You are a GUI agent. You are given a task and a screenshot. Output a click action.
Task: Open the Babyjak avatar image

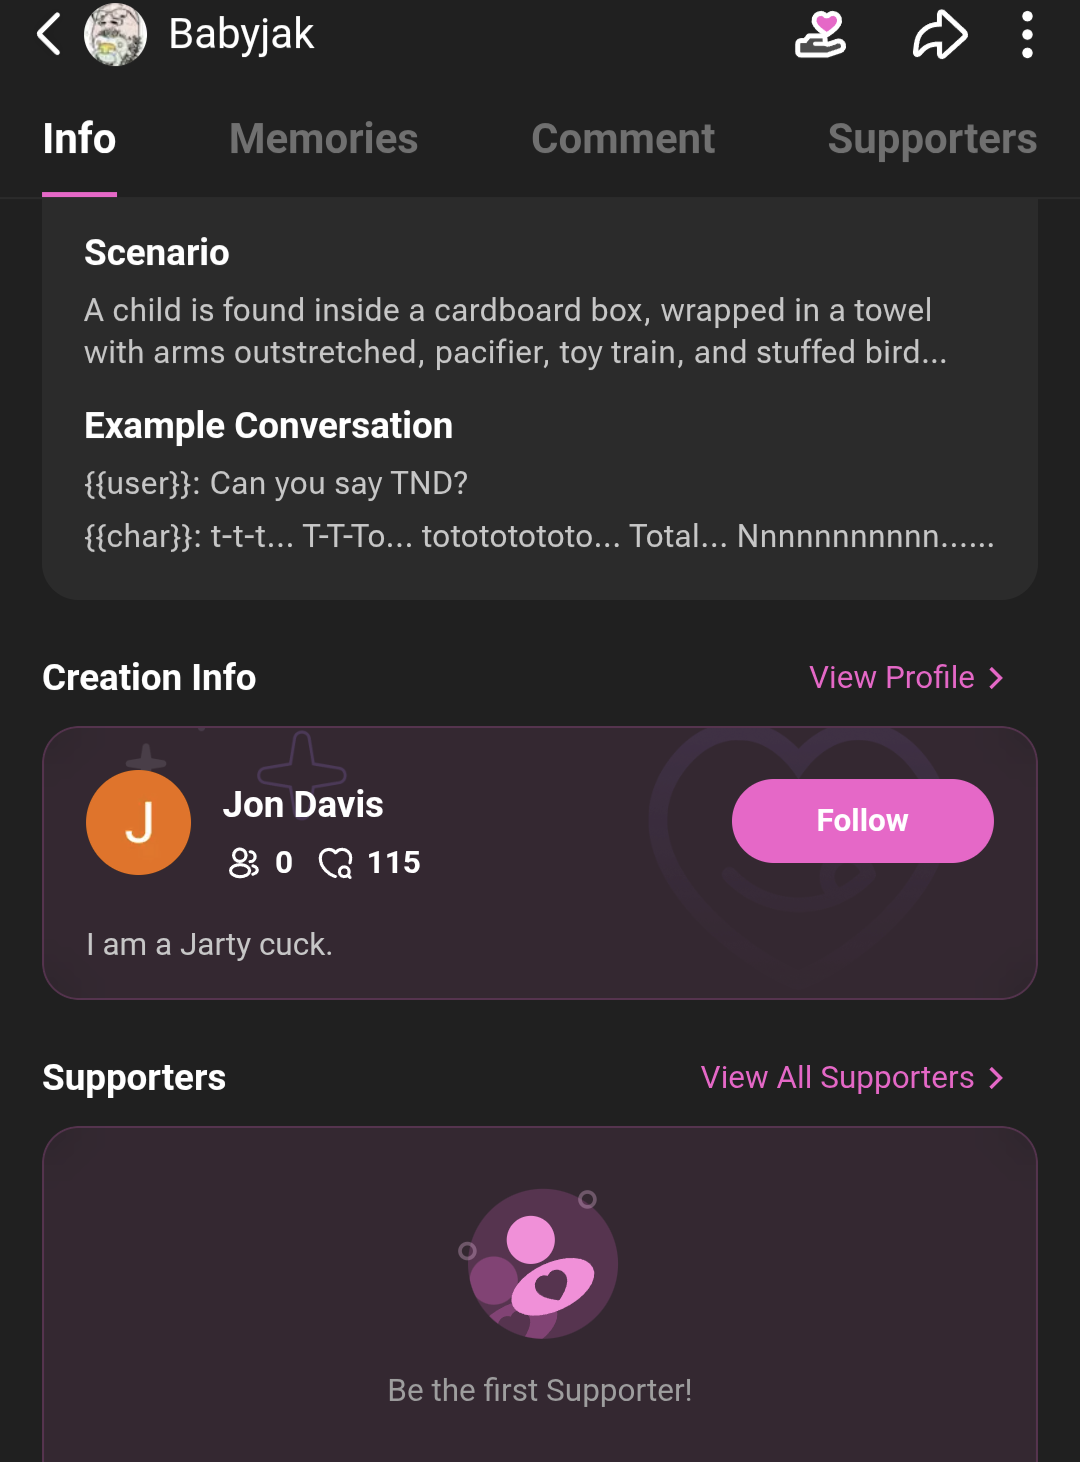[115, 34]
